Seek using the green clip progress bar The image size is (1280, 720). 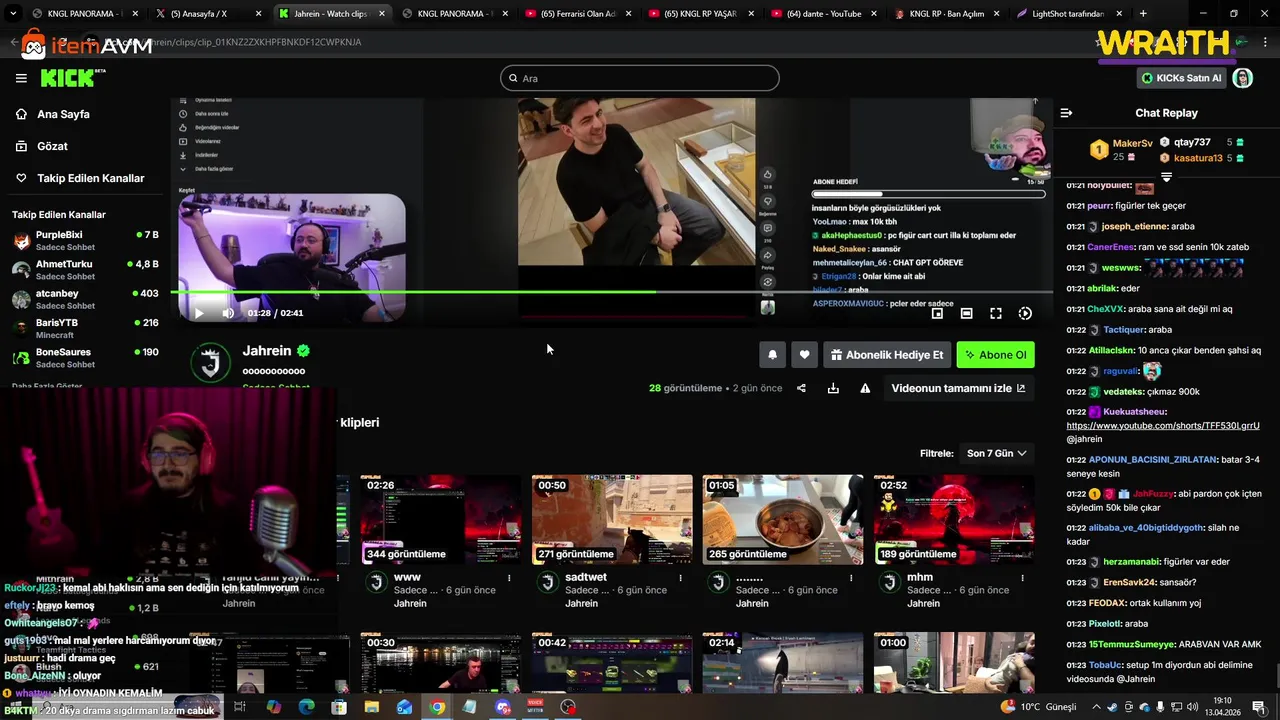[612, 292]
